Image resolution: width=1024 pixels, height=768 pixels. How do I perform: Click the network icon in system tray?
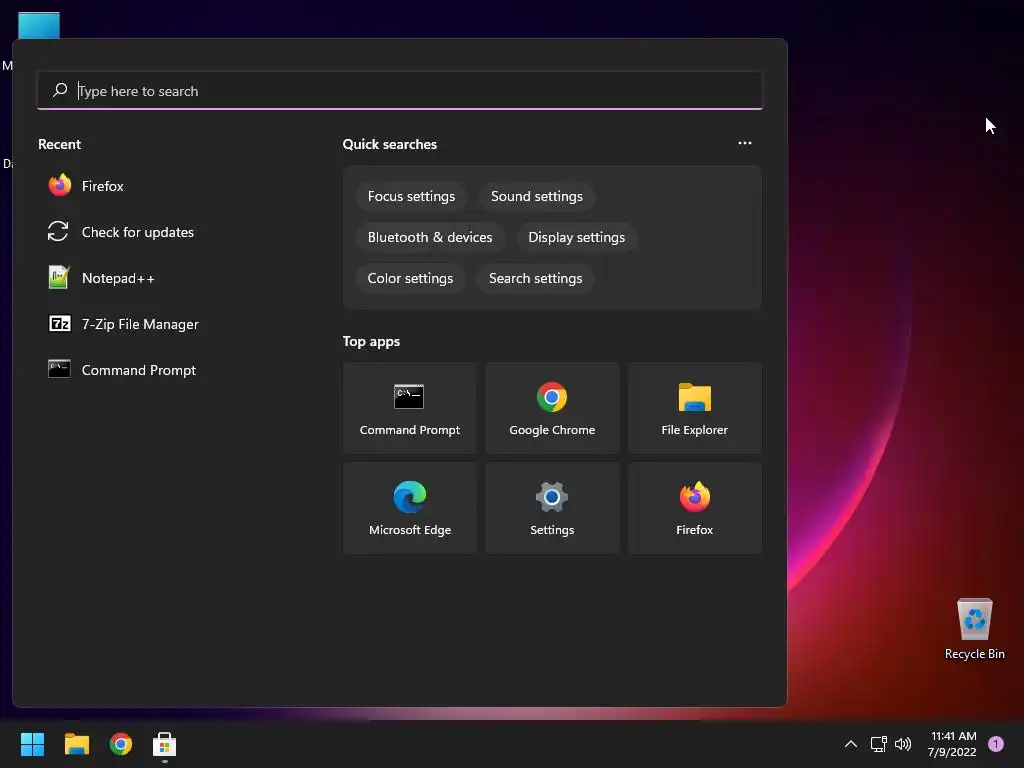878,744
